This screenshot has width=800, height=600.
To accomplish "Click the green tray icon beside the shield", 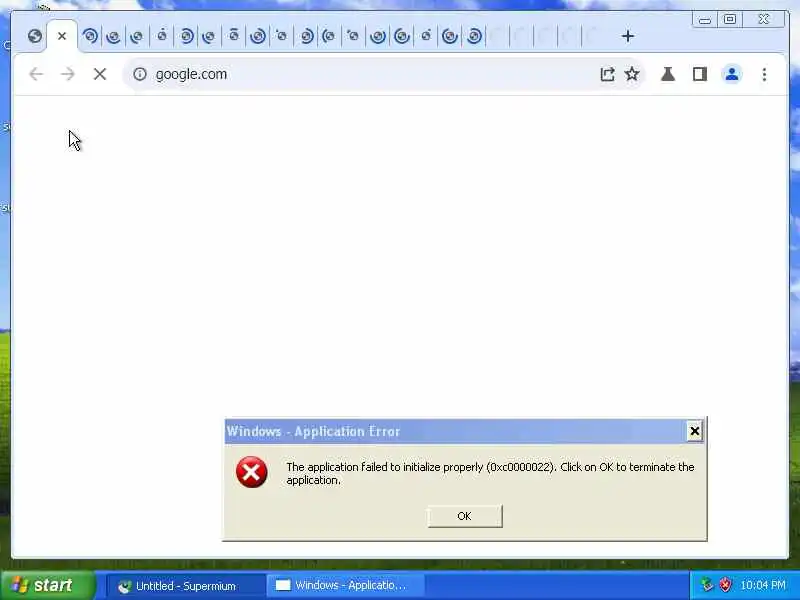I will pos(707,585).
